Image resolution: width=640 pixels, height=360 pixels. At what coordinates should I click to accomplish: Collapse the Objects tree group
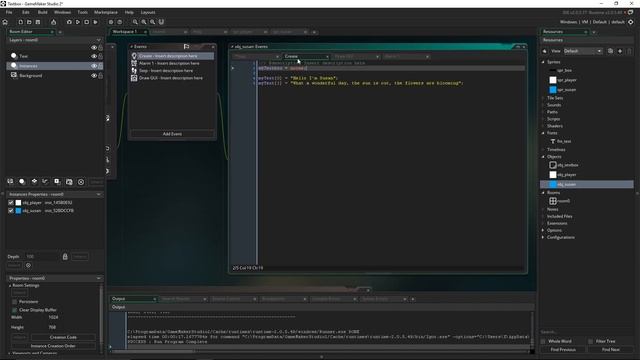(543, 157)
